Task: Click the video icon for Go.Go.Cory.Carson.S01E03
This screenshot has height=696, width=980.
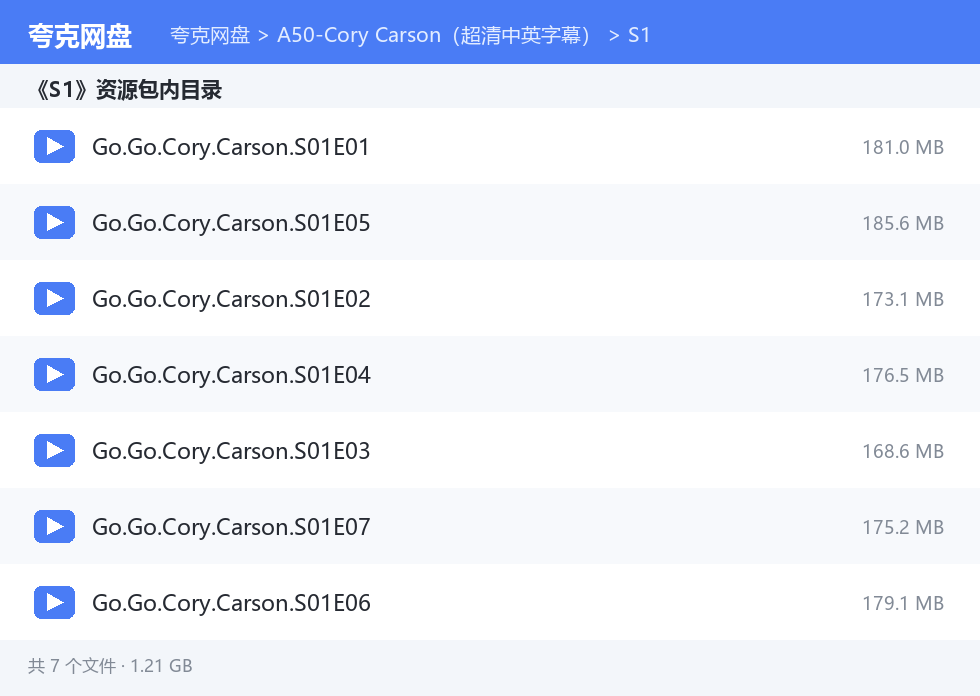Action: (x=54, y=450)
